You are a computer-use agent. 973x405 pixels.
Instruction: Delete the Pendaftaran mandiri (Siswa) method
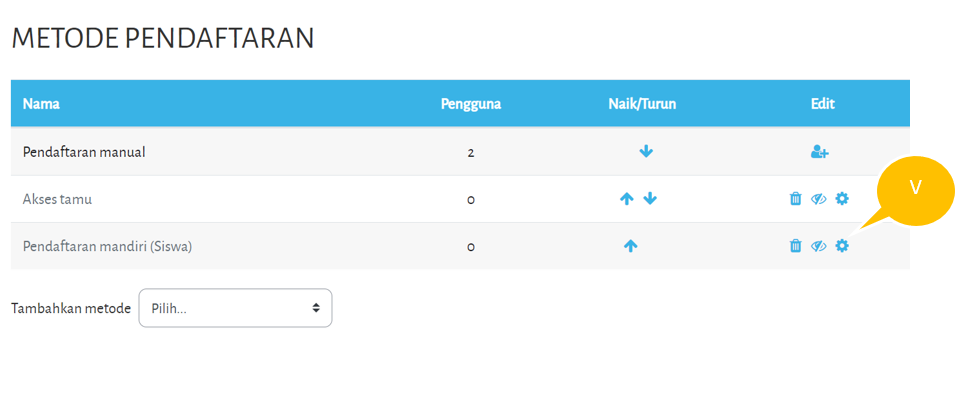[x=796, y=246]
